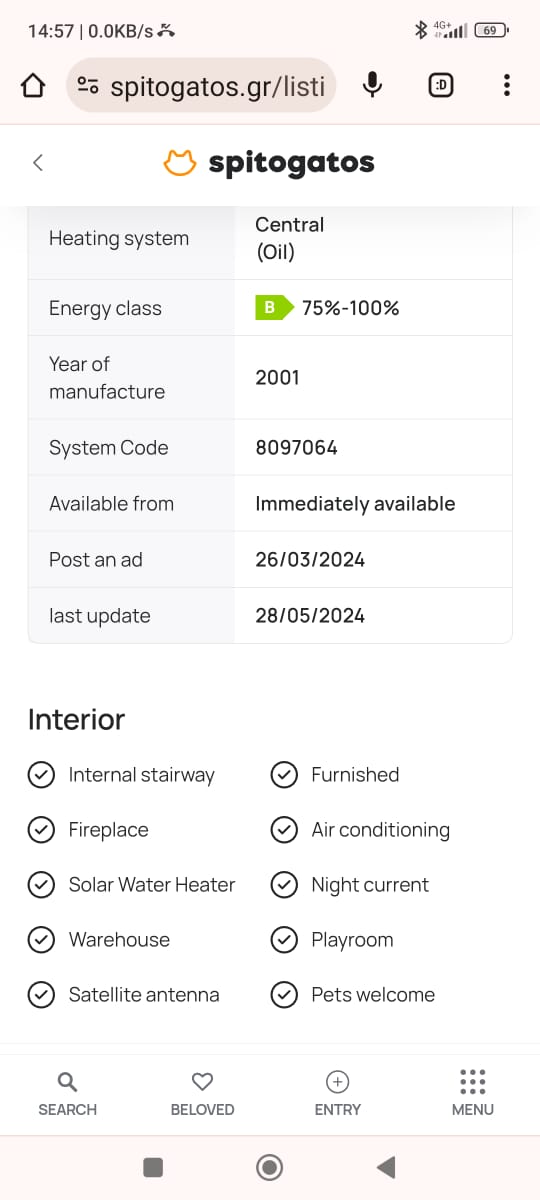Tap the Android back triangle button

tap(386, 1167)
